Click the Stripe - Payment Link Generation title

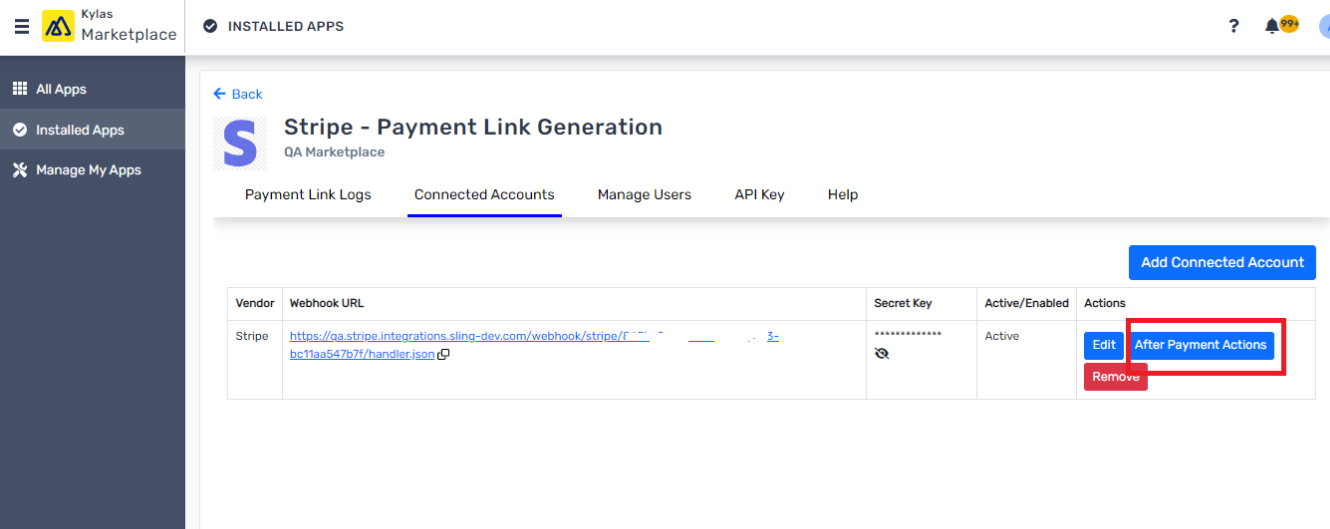(x=473, y=127)
